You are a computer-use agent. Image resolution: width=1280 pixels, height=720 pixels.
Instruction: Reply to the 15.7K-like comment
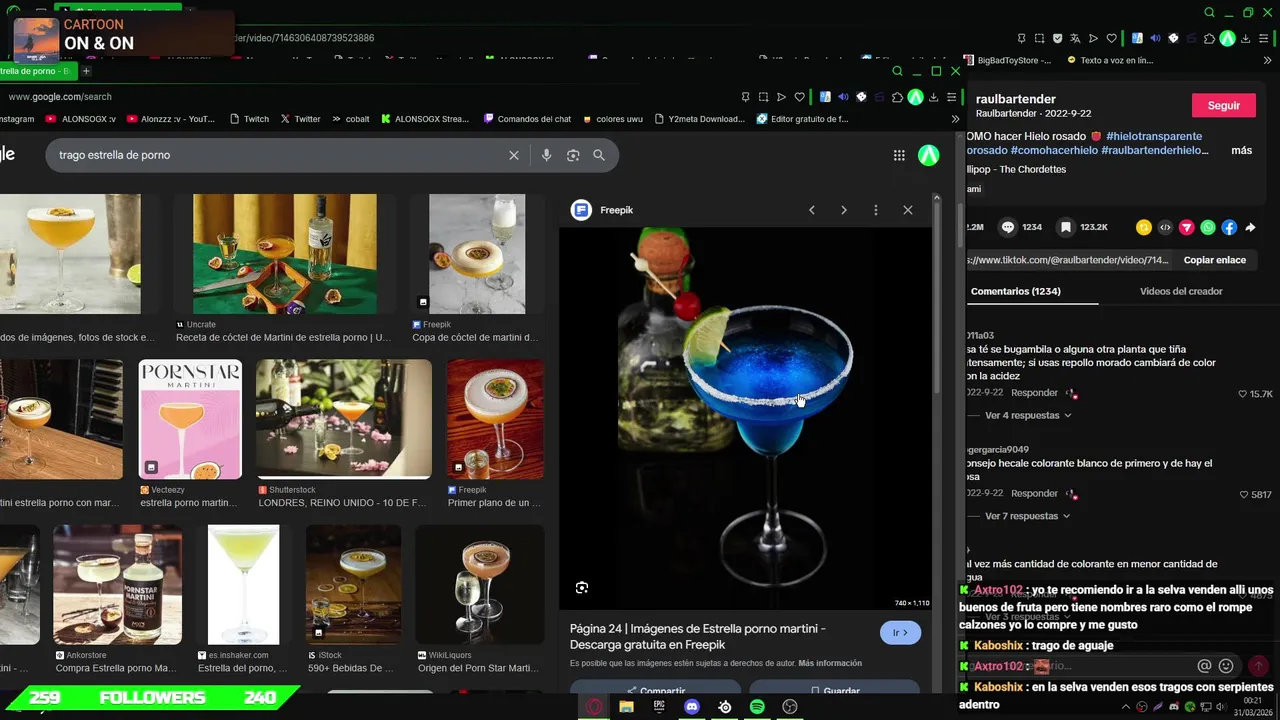point(1034,393)
